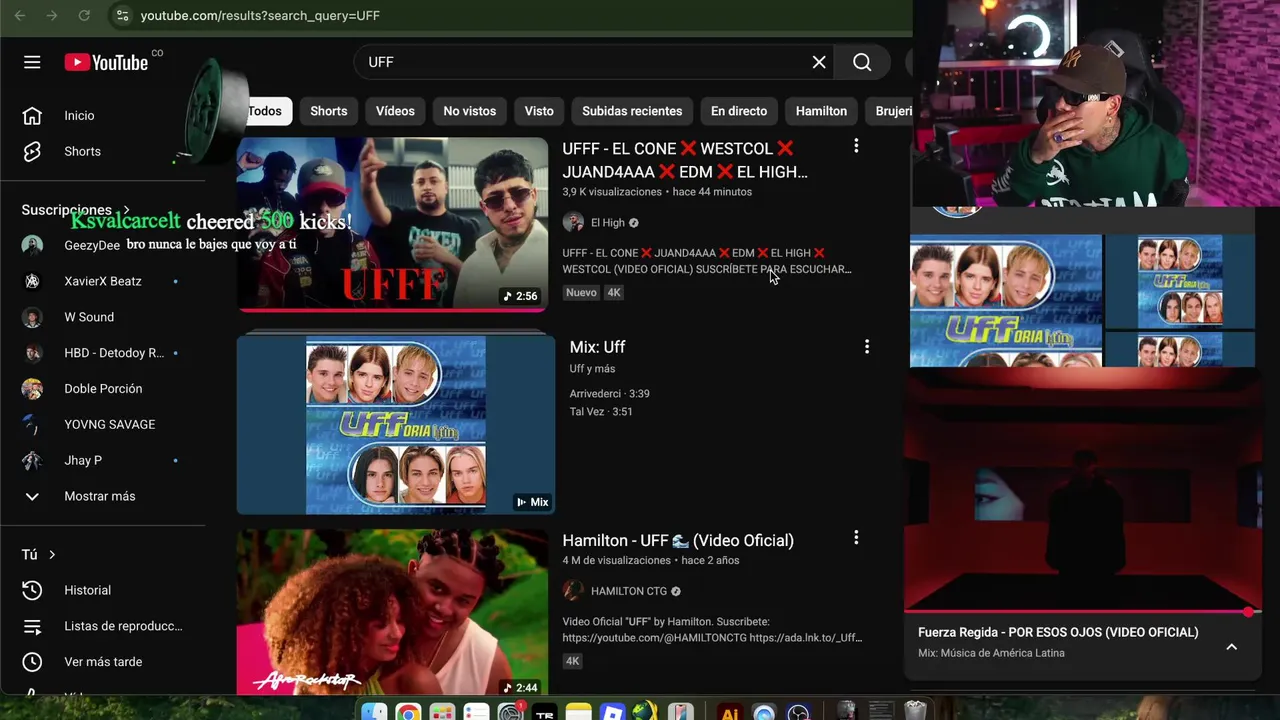Click the HAMILTON CTG channel avatar
Screen dimensions: 1280x720
point(573,591)
